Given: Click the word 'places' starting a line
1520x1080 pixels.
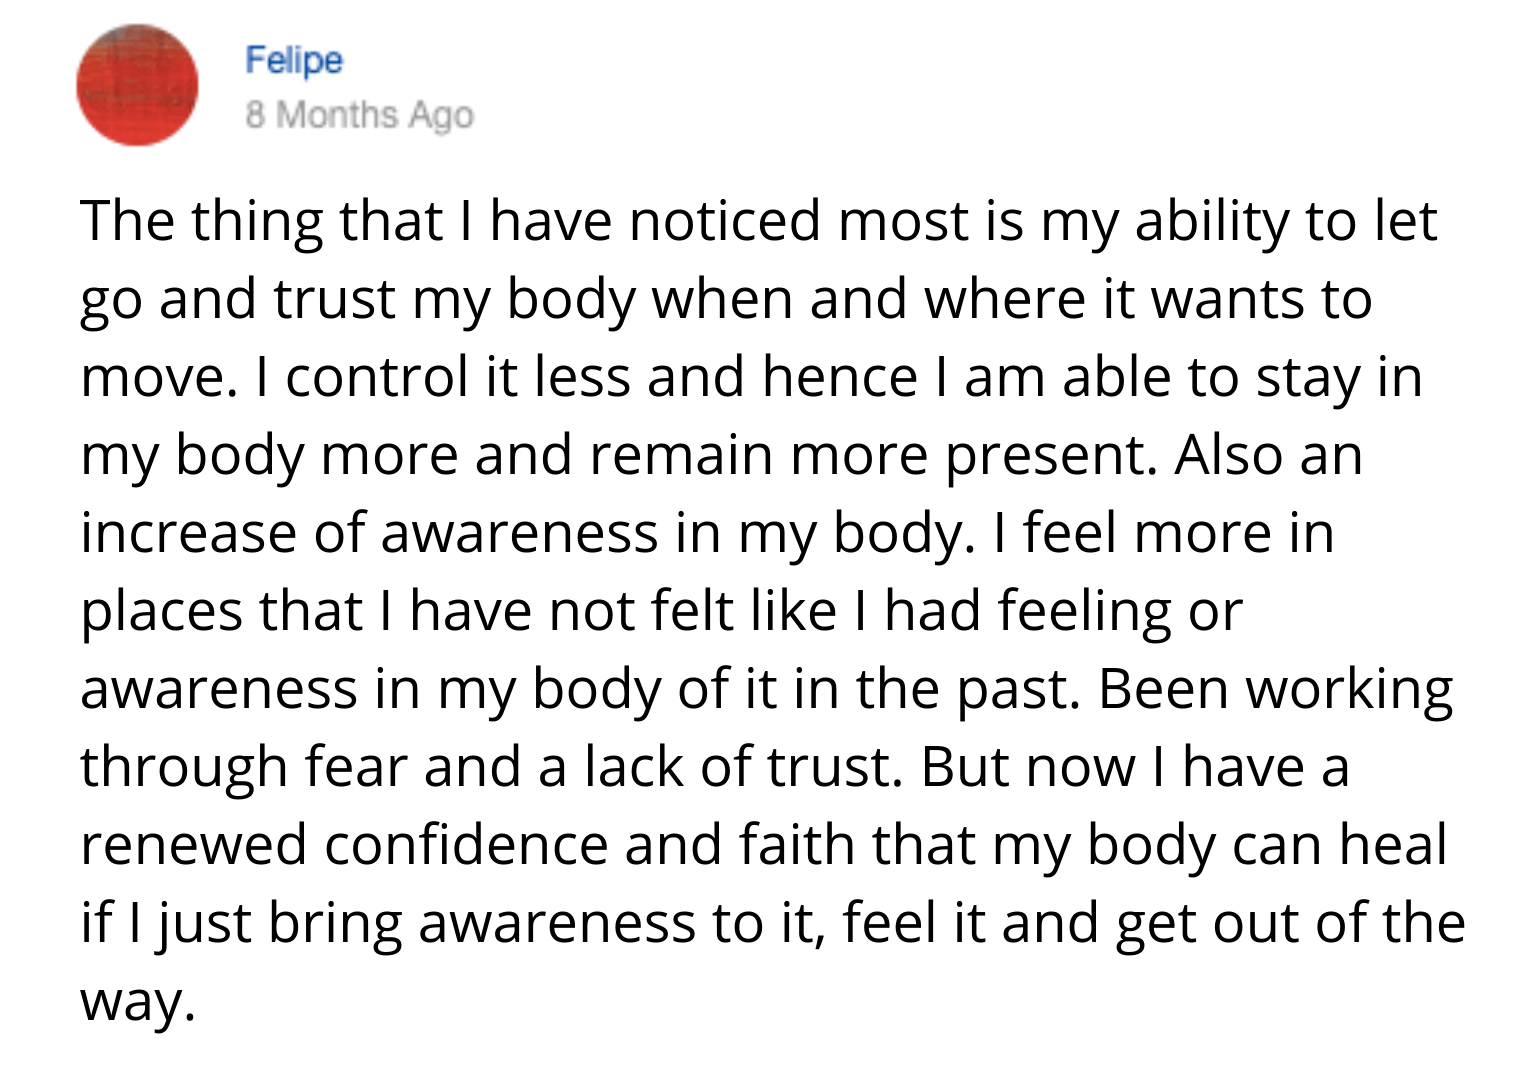Looking at the screenshot, I should click(162, 611).
